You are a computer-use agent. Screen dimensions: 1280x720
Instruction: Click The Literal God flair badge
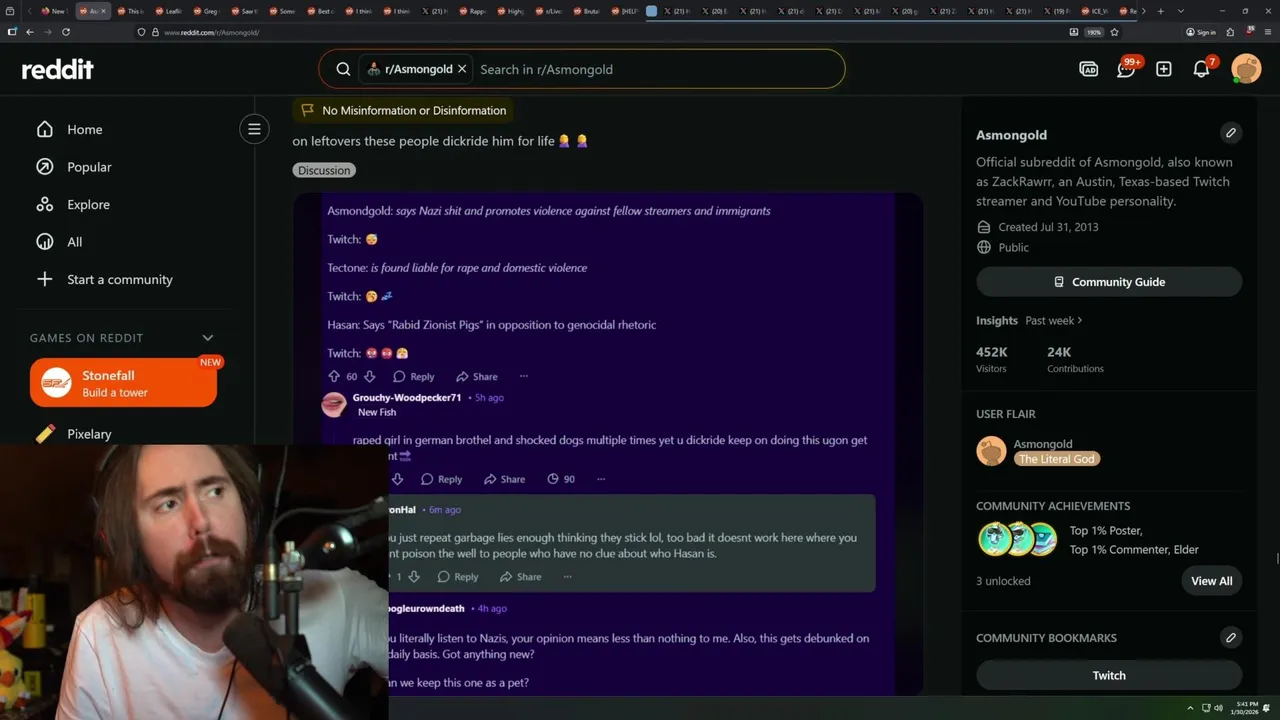(1057, 459)
